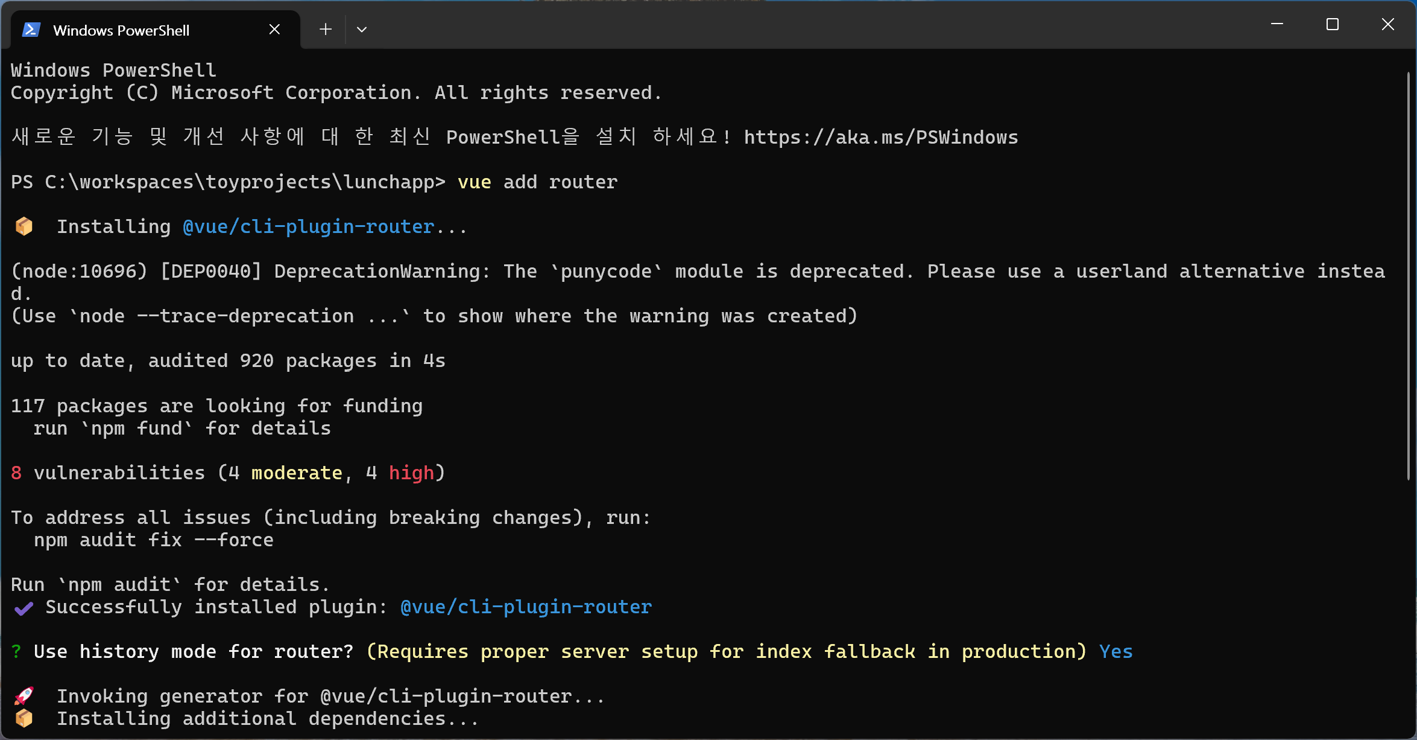Click the purple checkmark beside 'Successfully installed plugin'

[x=24, y=608]
